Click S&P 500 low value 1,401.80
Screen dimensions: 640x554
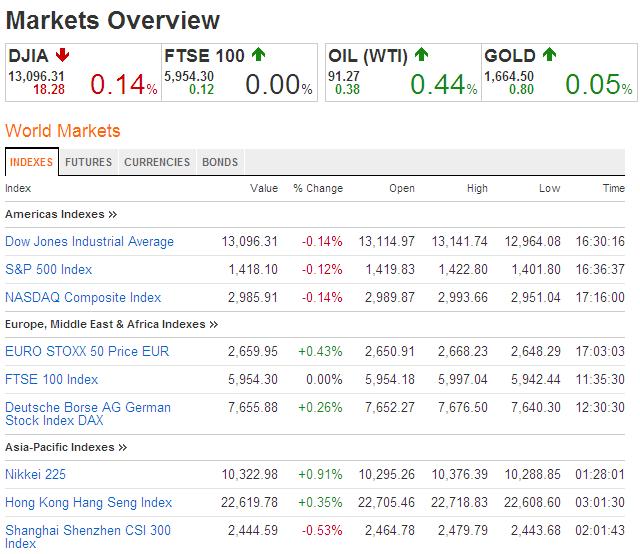pos(536,269)
